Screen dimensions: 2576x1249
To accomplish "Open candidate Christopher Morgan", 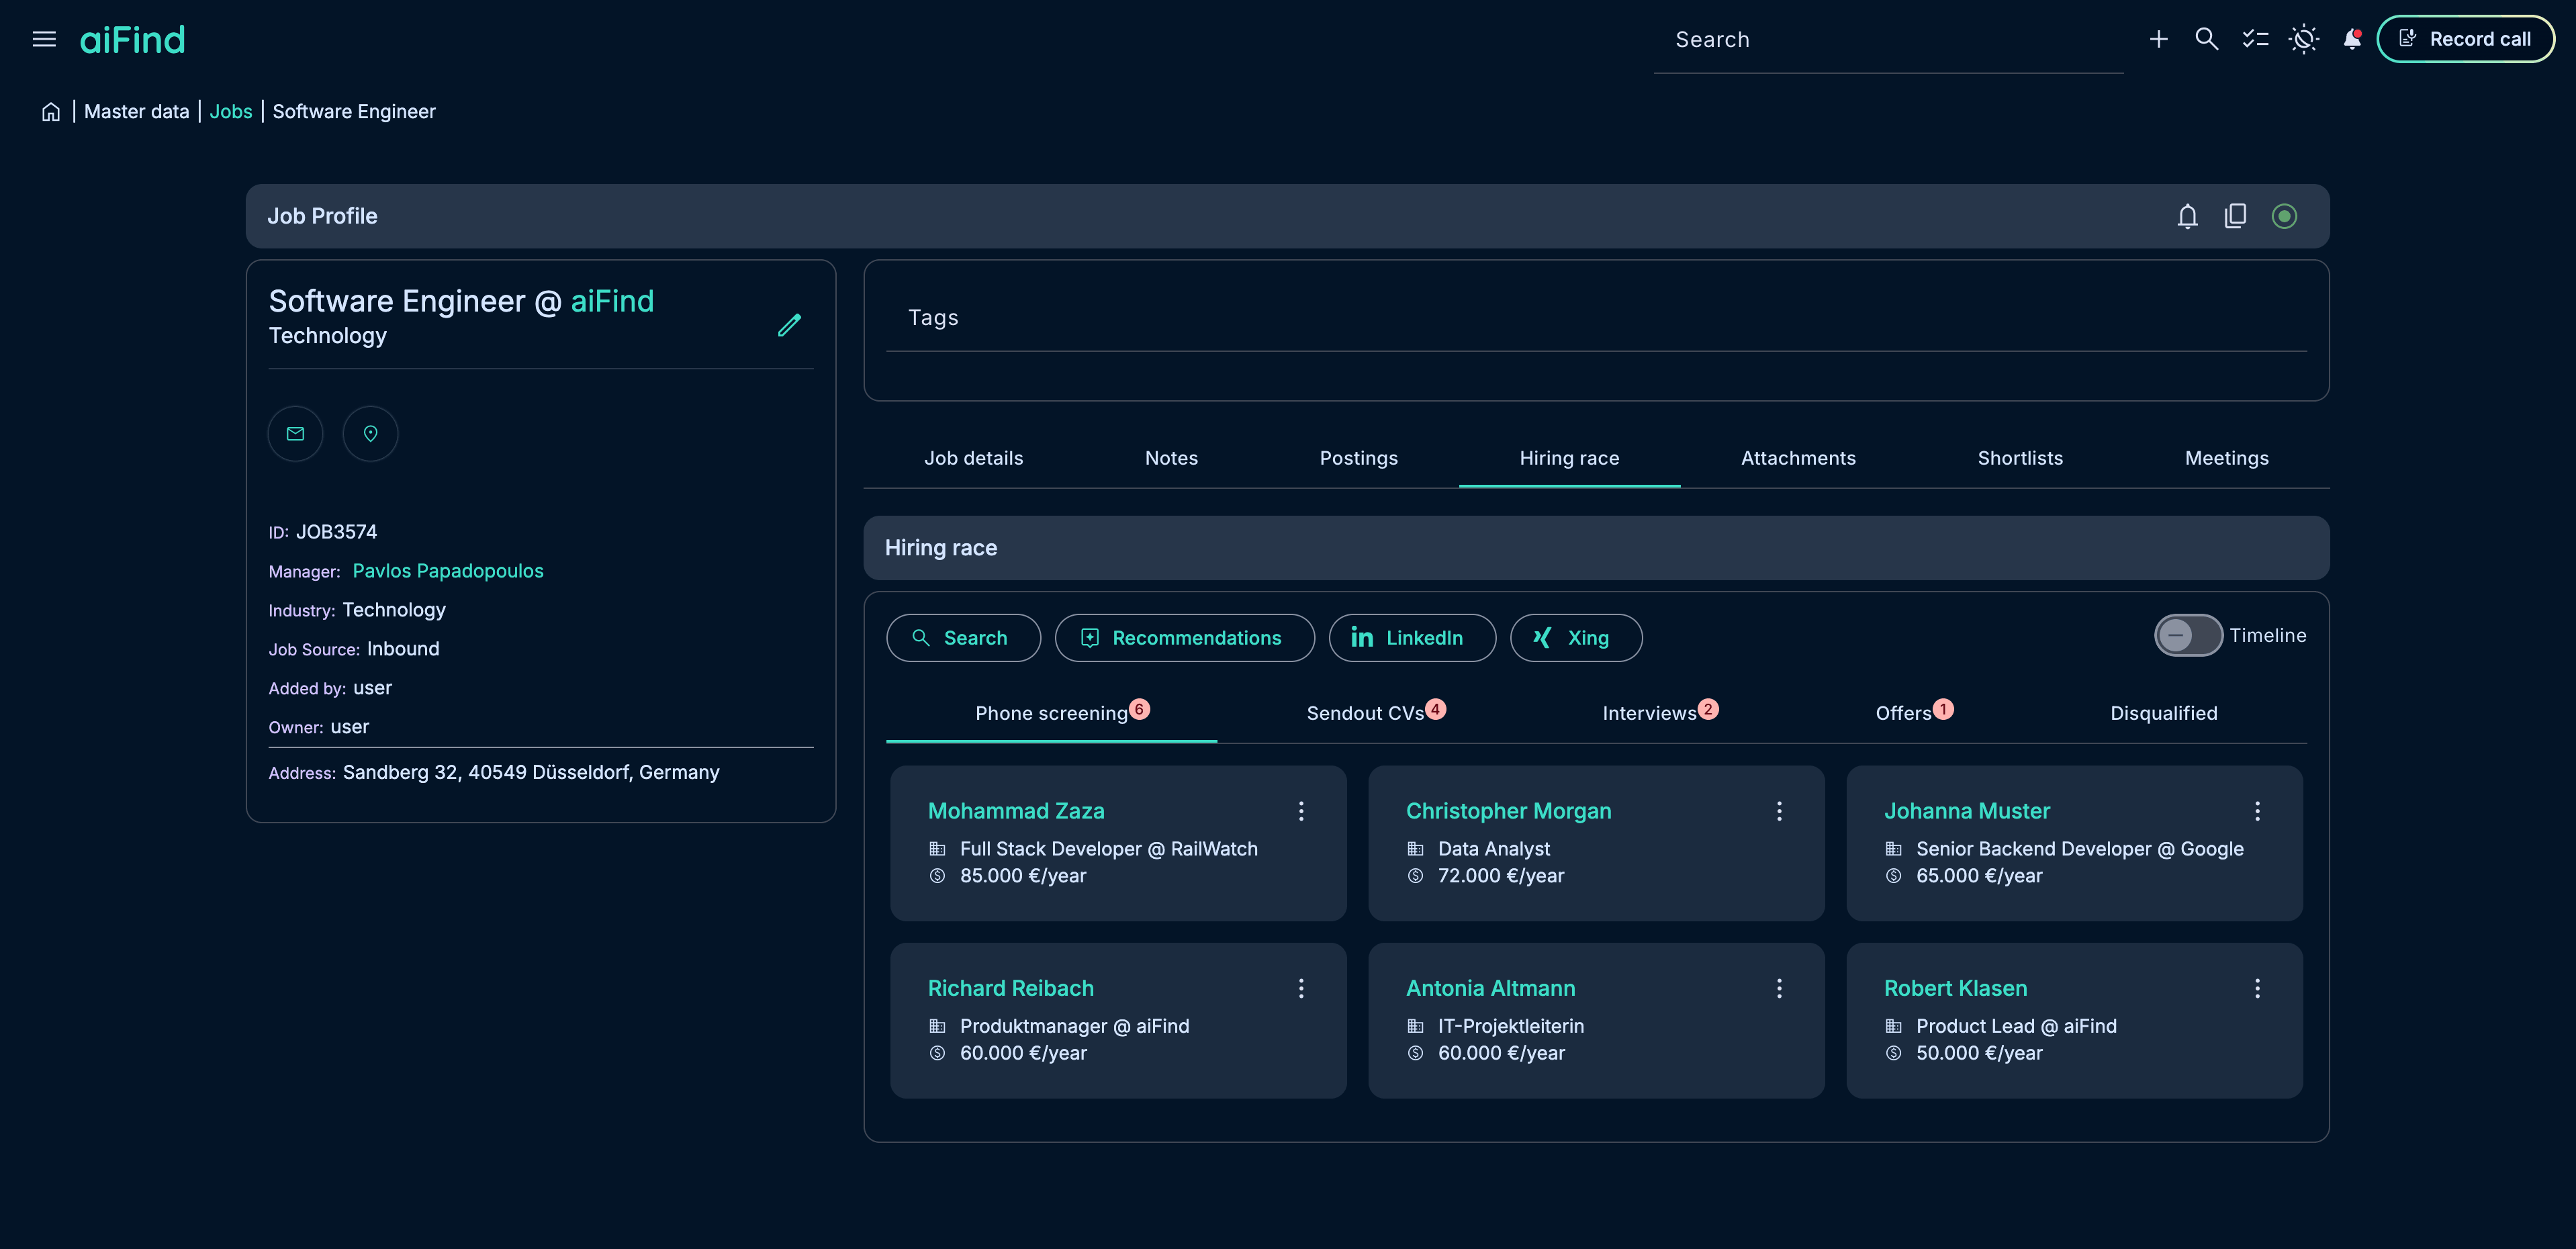I will point(1508,811).
